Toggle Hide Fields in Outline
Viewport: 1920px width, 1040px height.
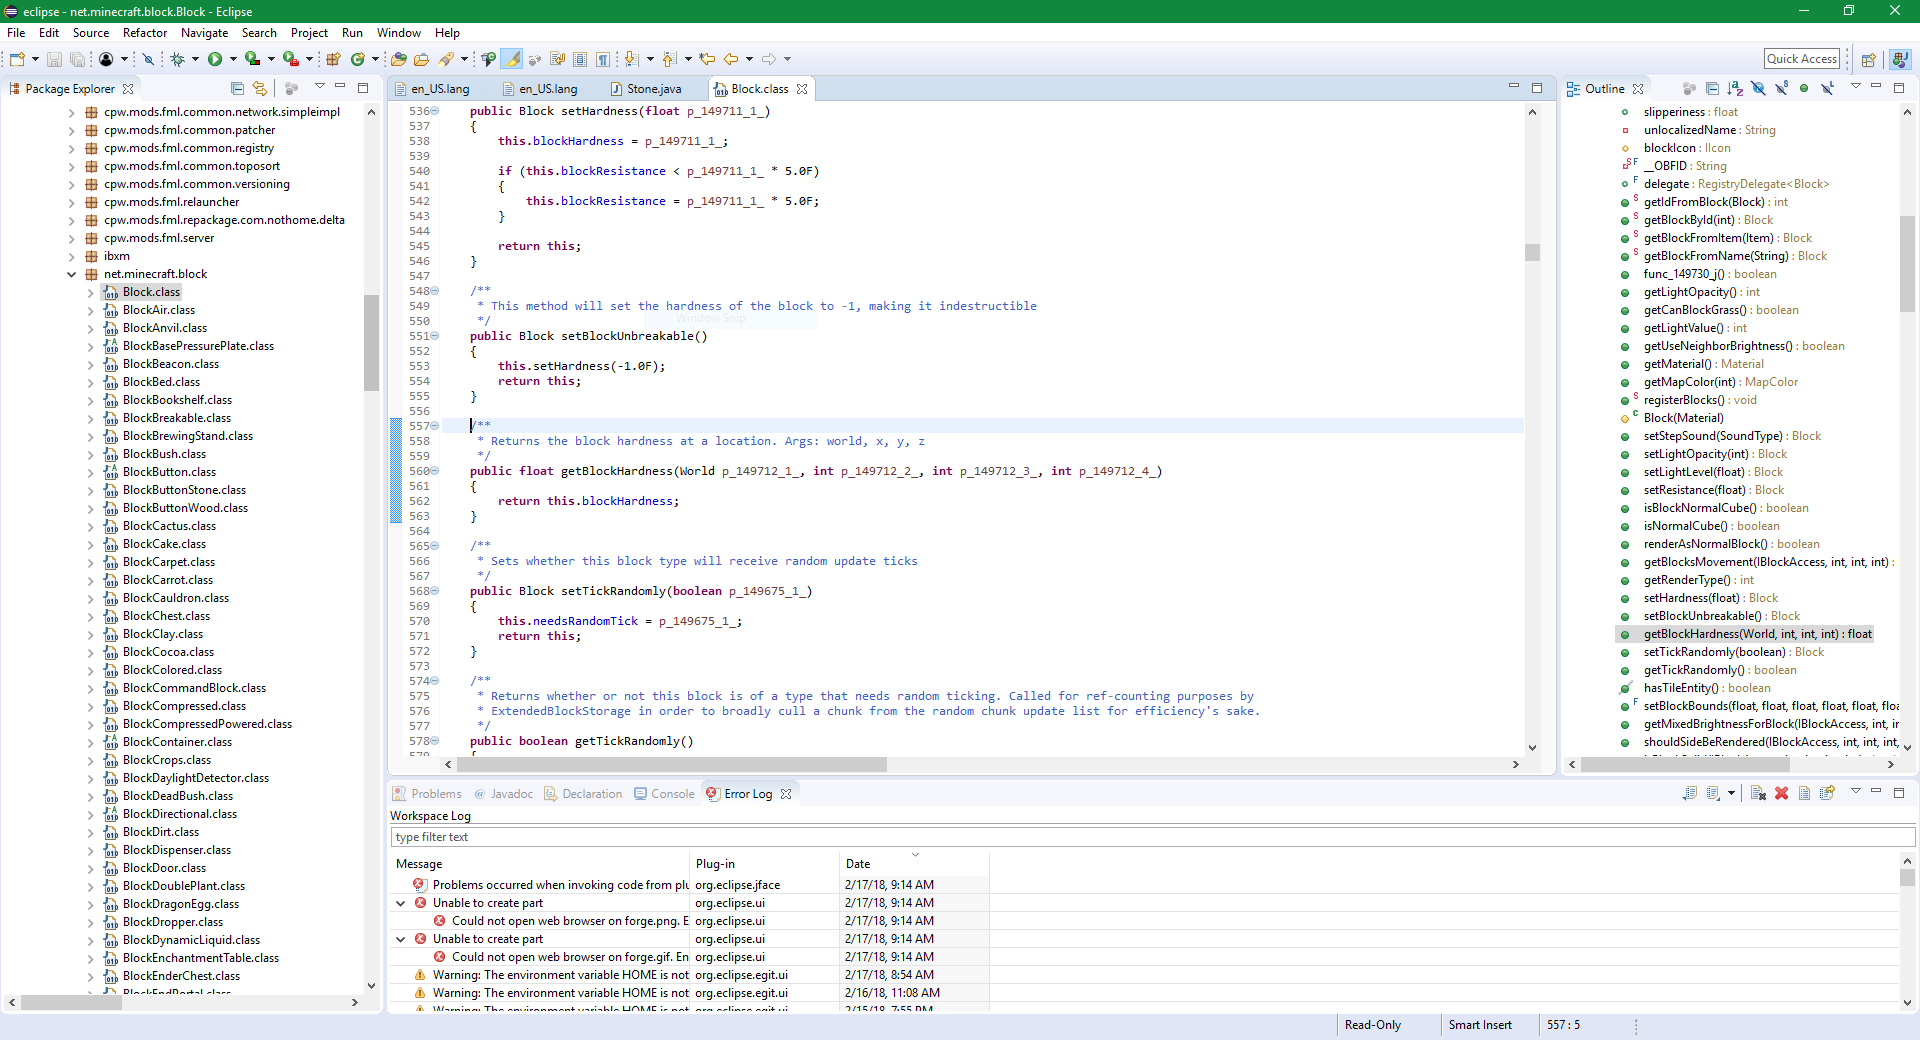[1758, 89]
